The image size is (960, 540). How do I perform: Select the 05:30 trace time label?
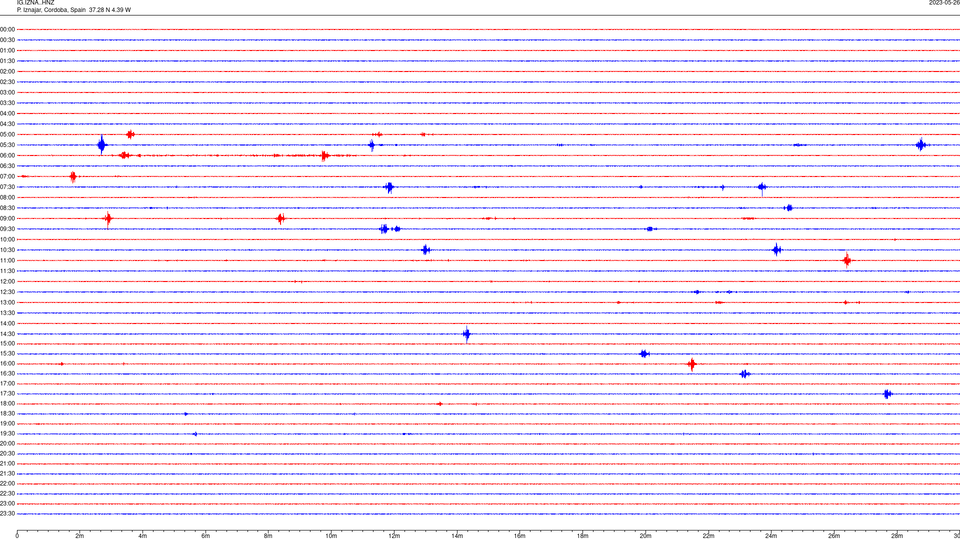[x=7, y=145]
